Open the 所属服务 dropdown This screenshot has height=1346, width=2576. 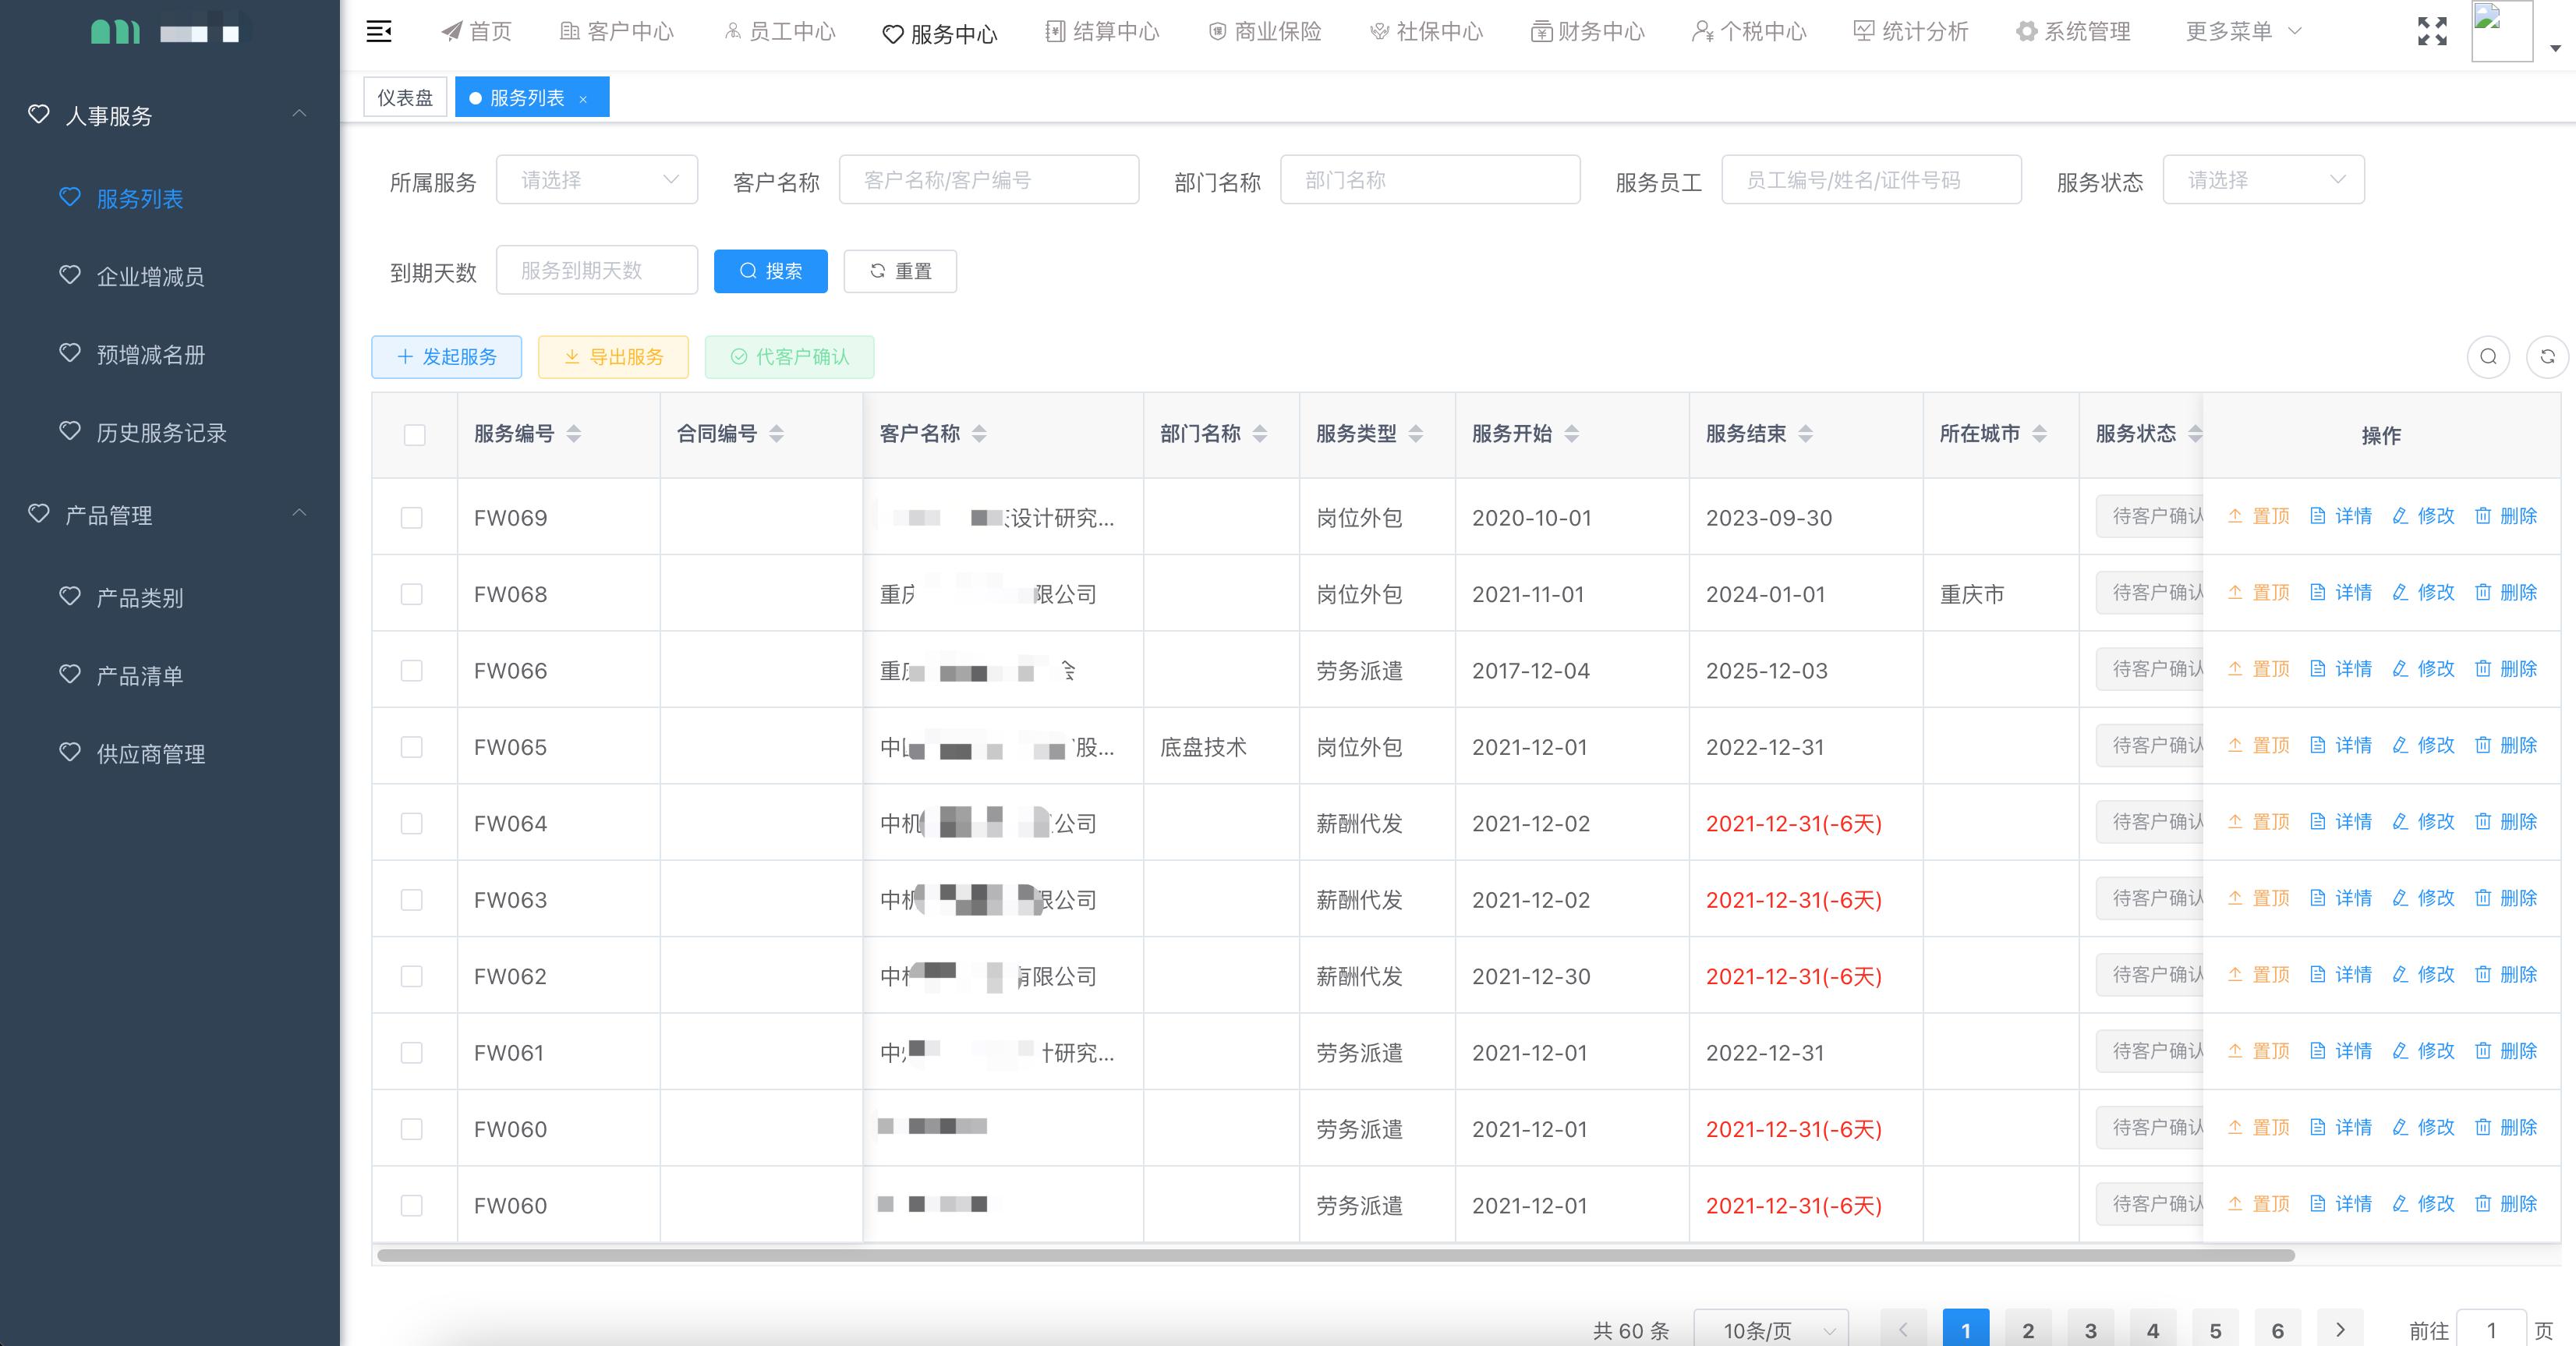click(x=597, y=179)
